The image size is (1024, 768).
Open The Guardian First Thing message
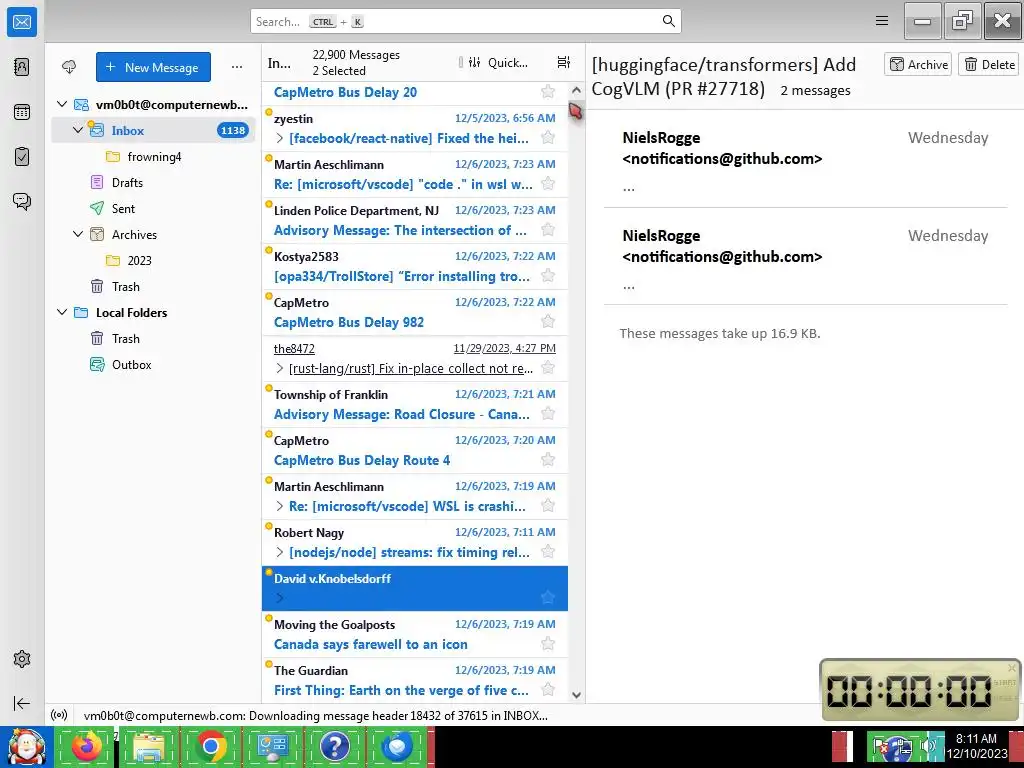[415, 680]
